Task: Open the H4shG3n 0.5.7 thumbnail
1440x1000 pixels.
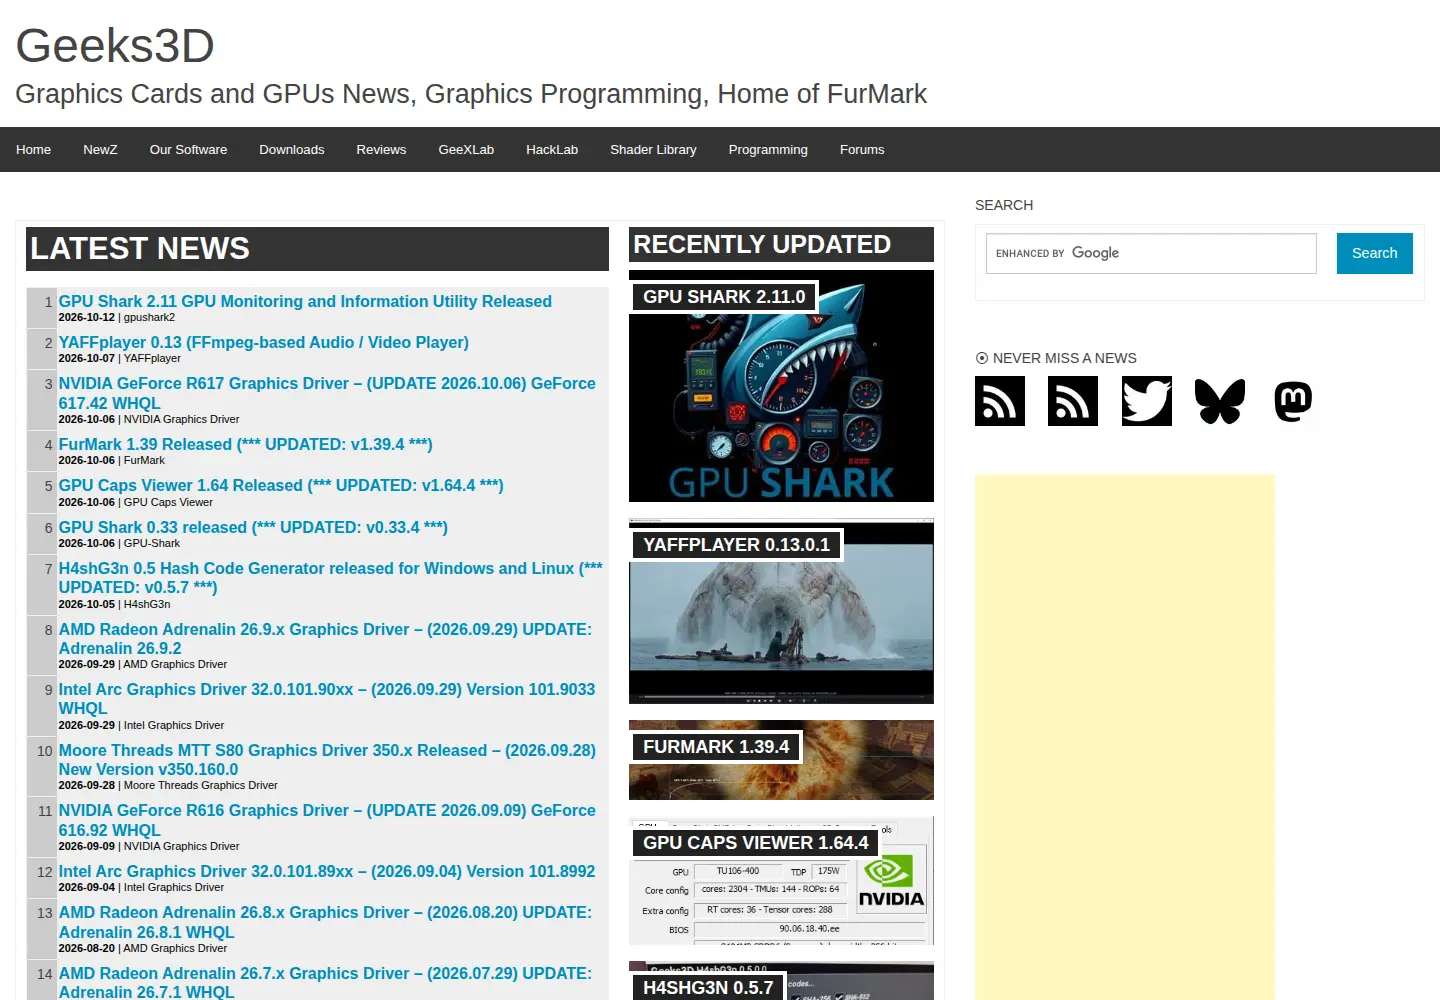Action: click(781, 981)
